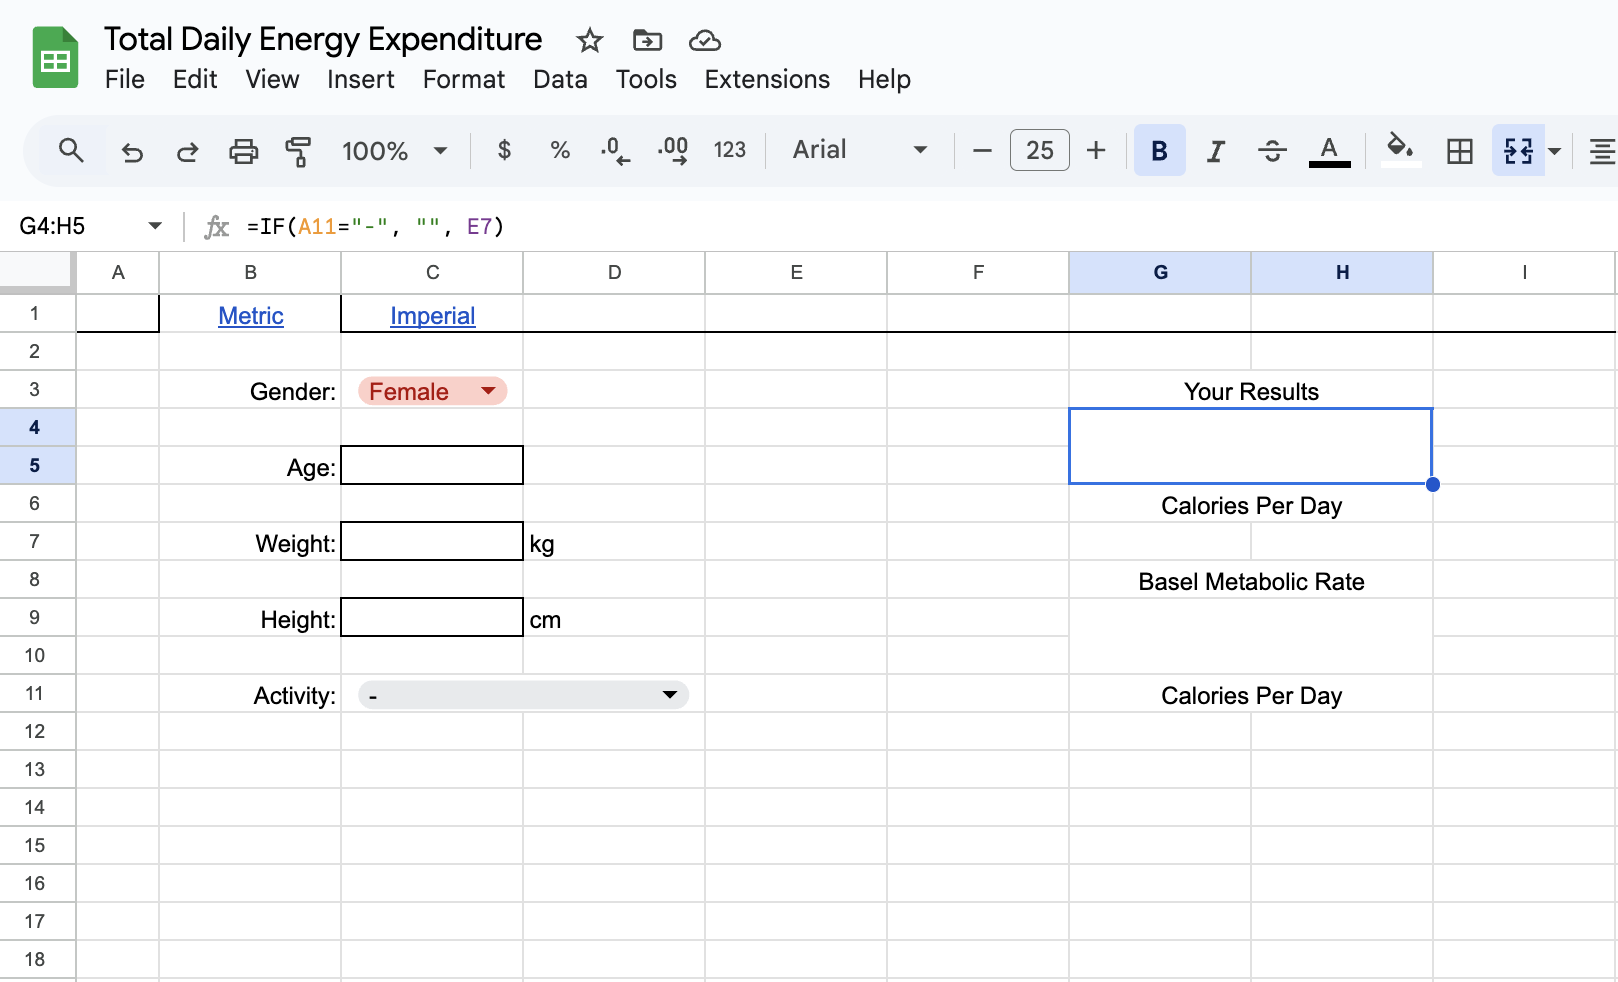The height and width of the screenshot is (982, 1618).
Task: Decrease decimal places
Action: [x=615, y=151]
